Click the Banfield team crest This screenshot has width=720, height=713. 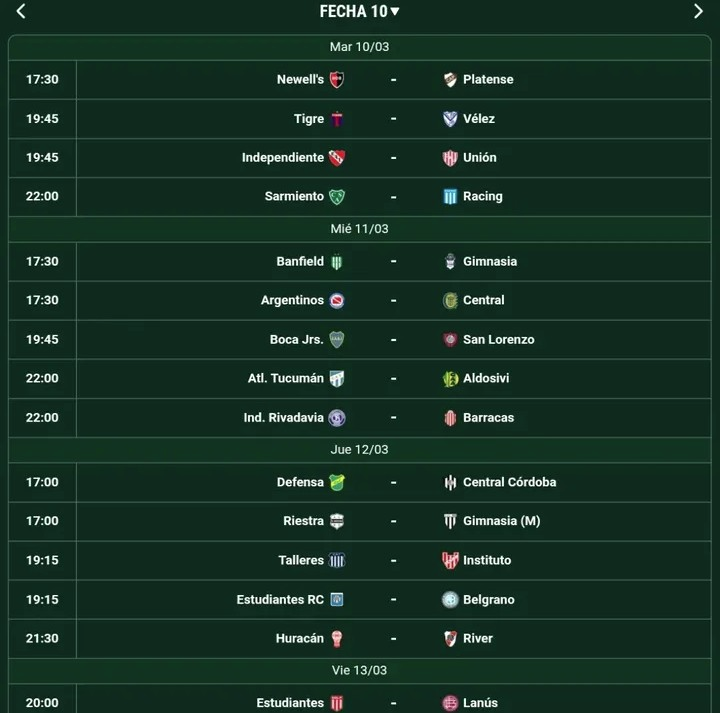tap(337, 262)
